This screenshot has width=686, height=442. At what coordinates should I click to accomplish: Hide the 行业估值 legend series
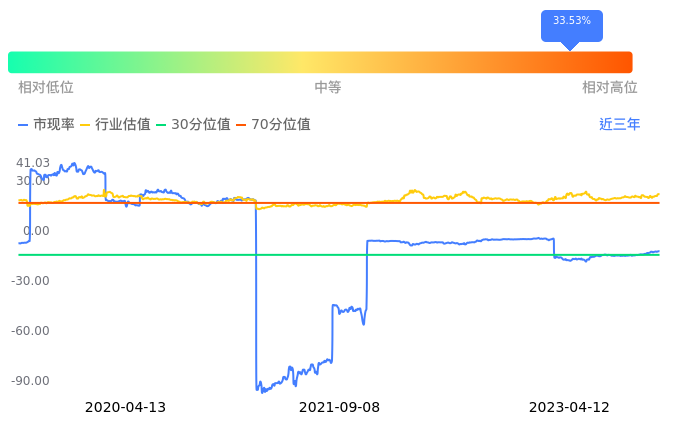116,125
